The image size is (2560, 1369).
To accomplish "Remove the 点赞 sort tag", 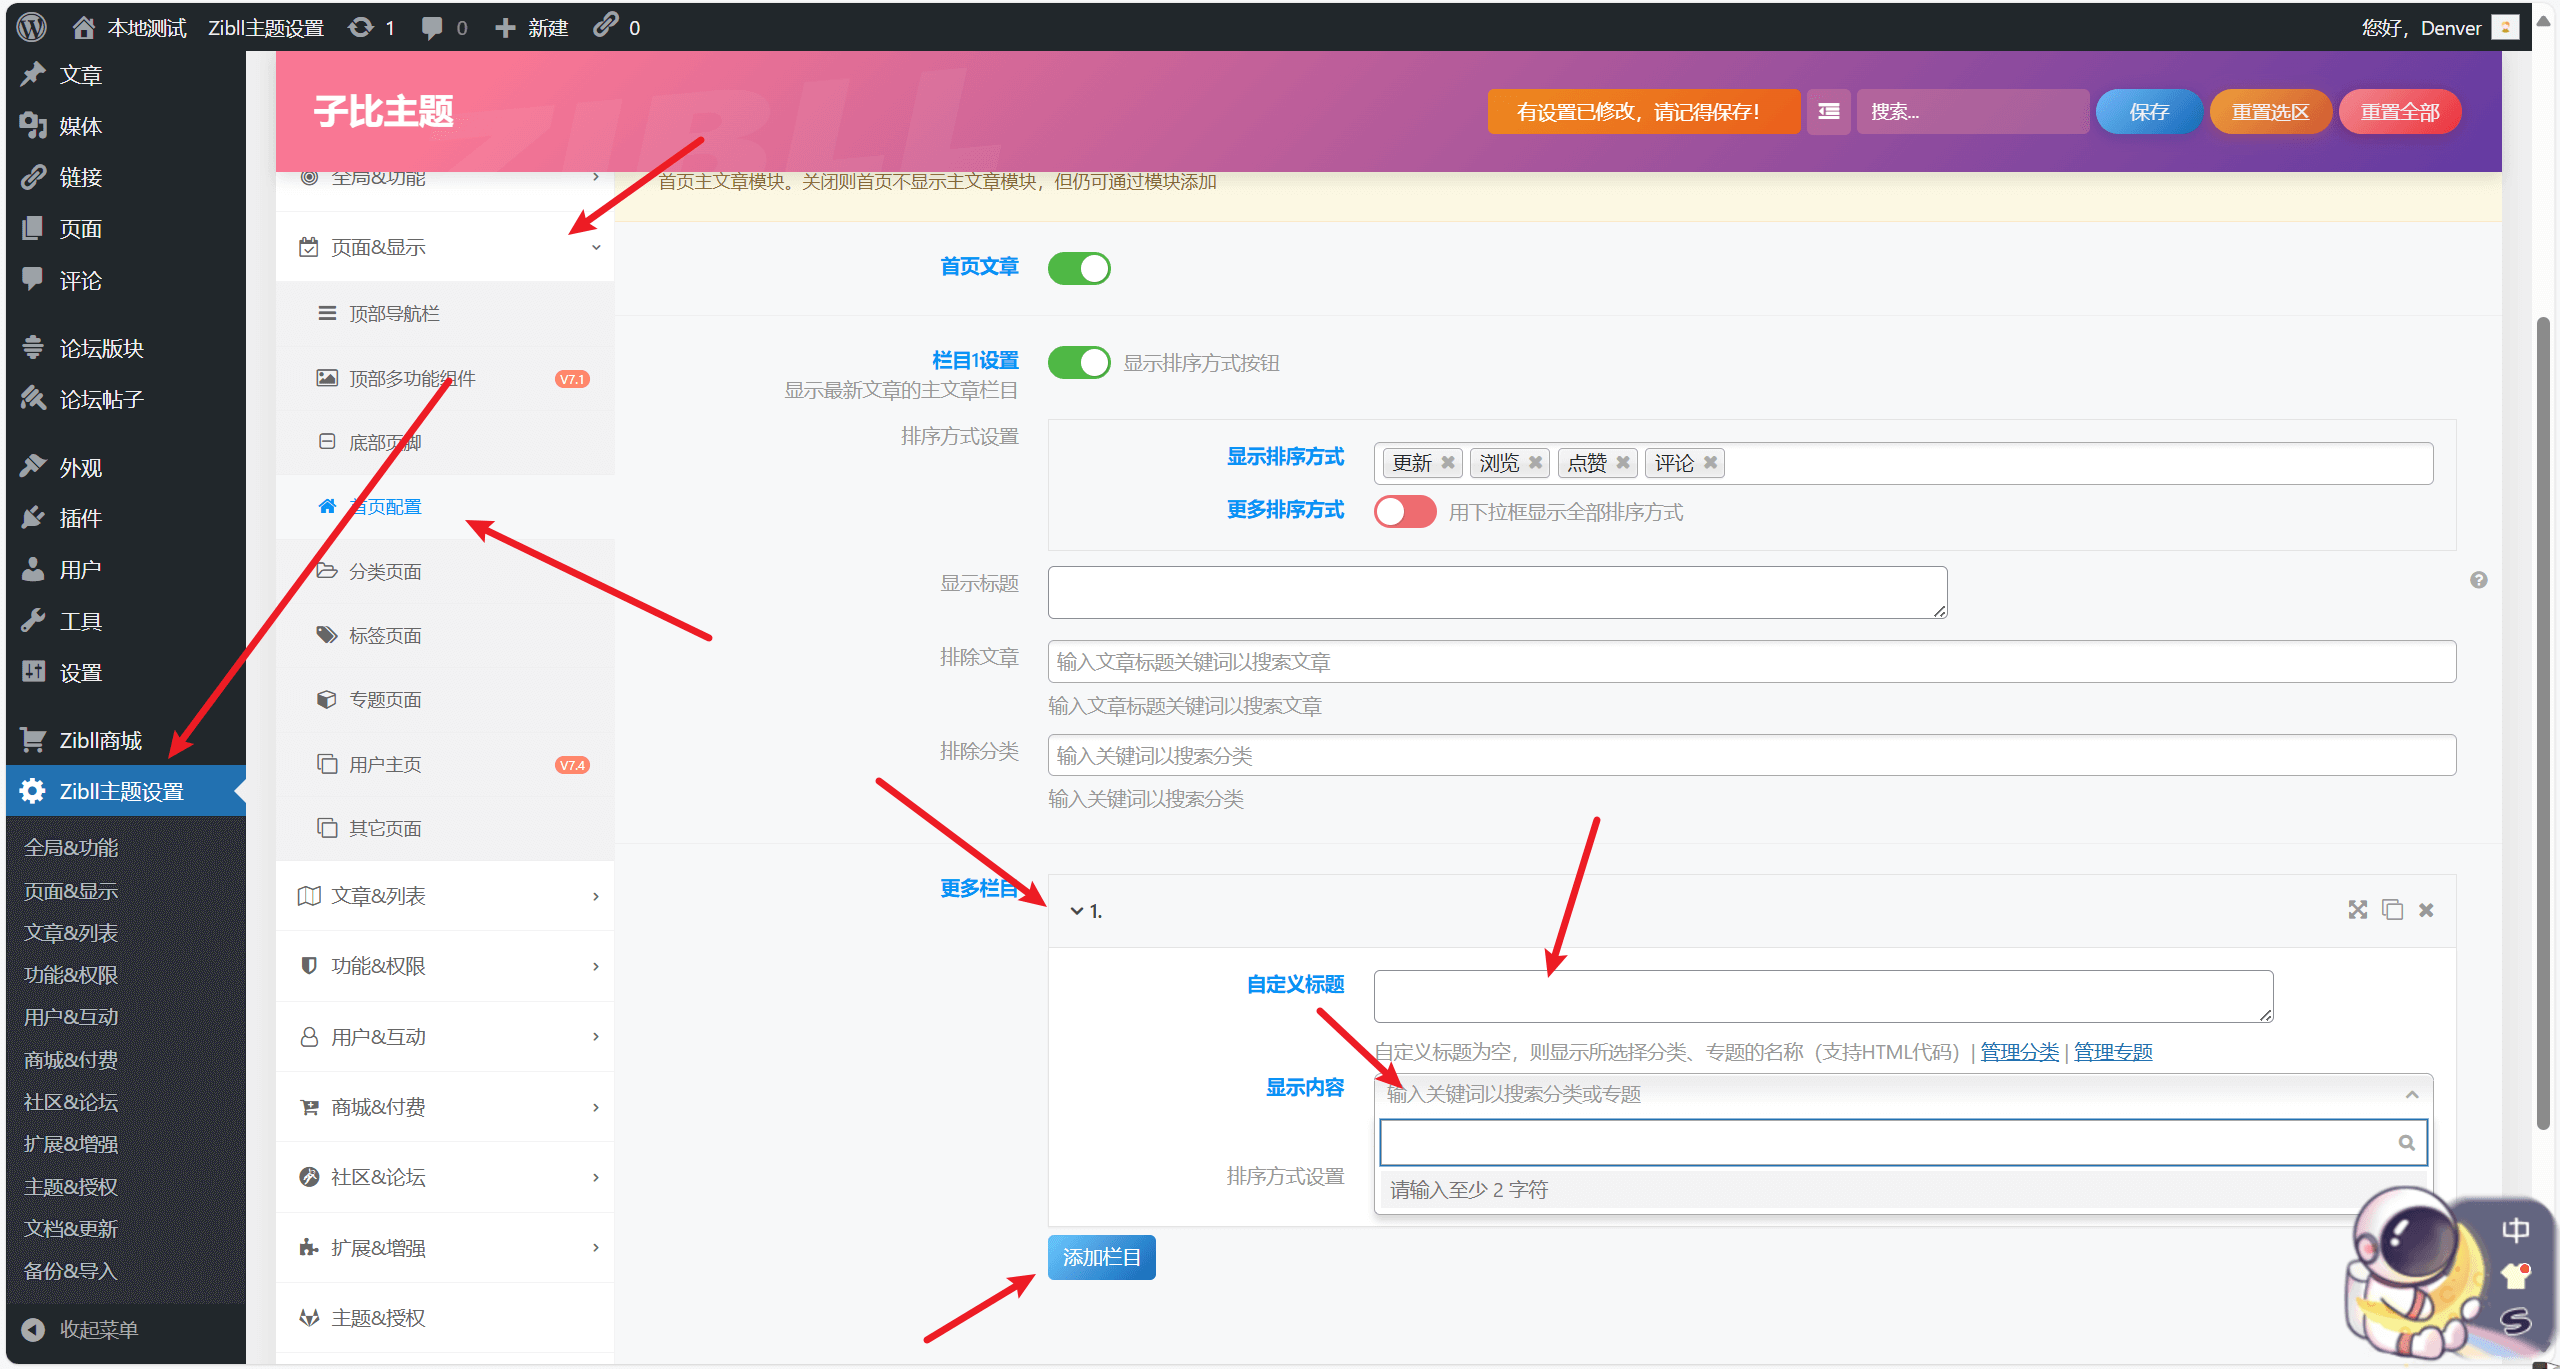I will [x=1622, y=462].
